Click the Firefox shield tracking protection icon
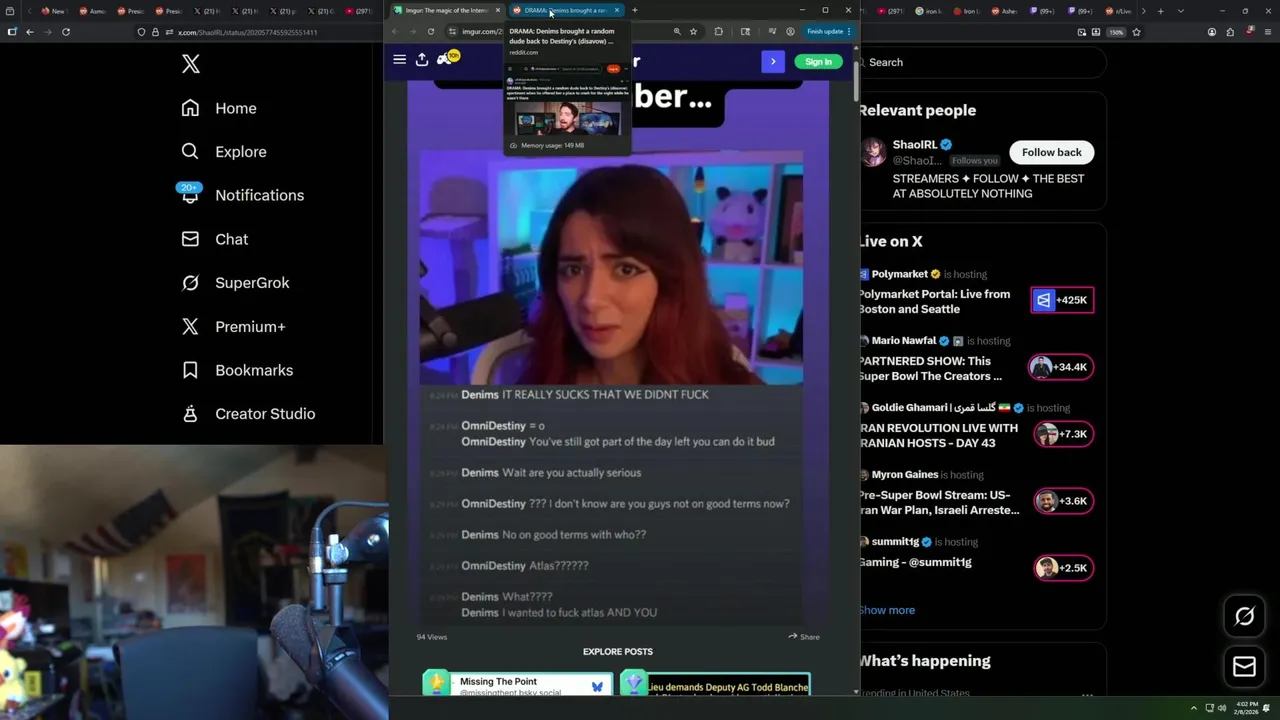Image resolution: width=1280 pixels, height=720 pixels. tap(141, 32)
